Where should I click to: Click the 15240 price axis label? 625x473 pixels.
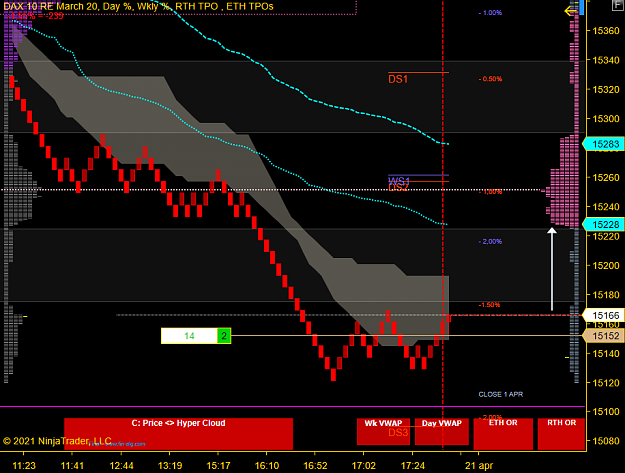(x=606, y=207)
